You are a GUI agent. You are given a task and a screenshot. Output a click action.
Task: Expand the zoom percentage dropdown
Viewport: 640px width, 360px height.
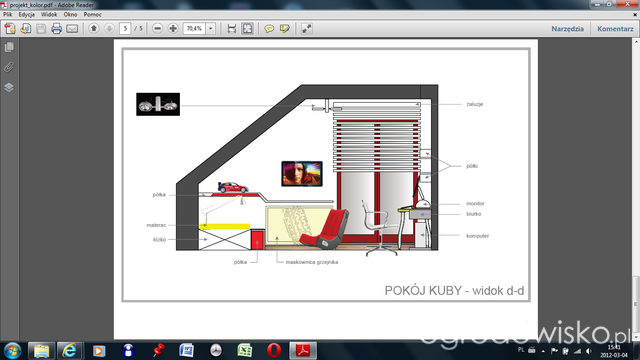(211, 29)
